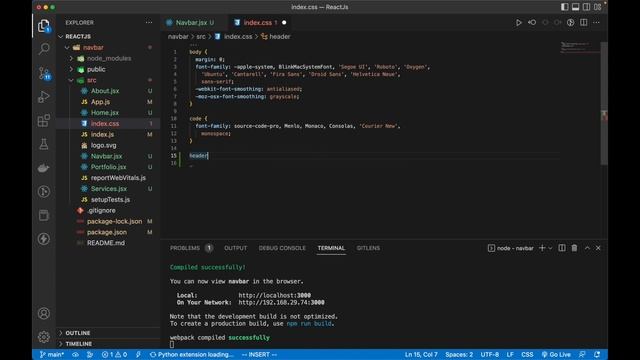
Task: Click the notifications bell in status bar
Action: coord(597,354)
